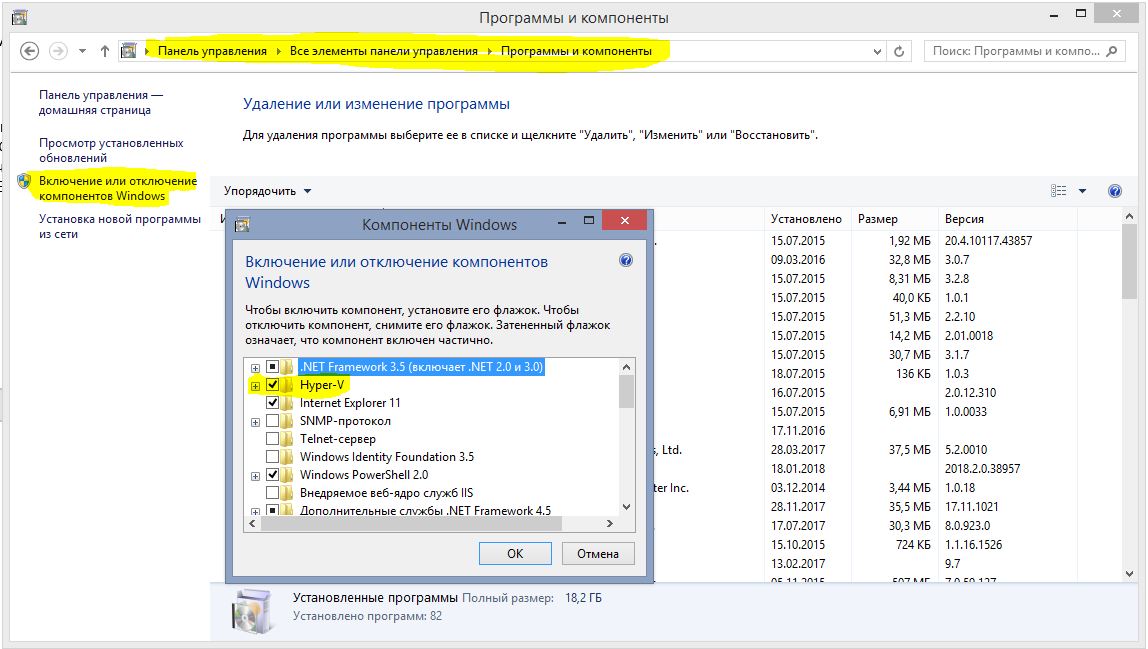Click the Forward navigation arrow

point(58,51)
